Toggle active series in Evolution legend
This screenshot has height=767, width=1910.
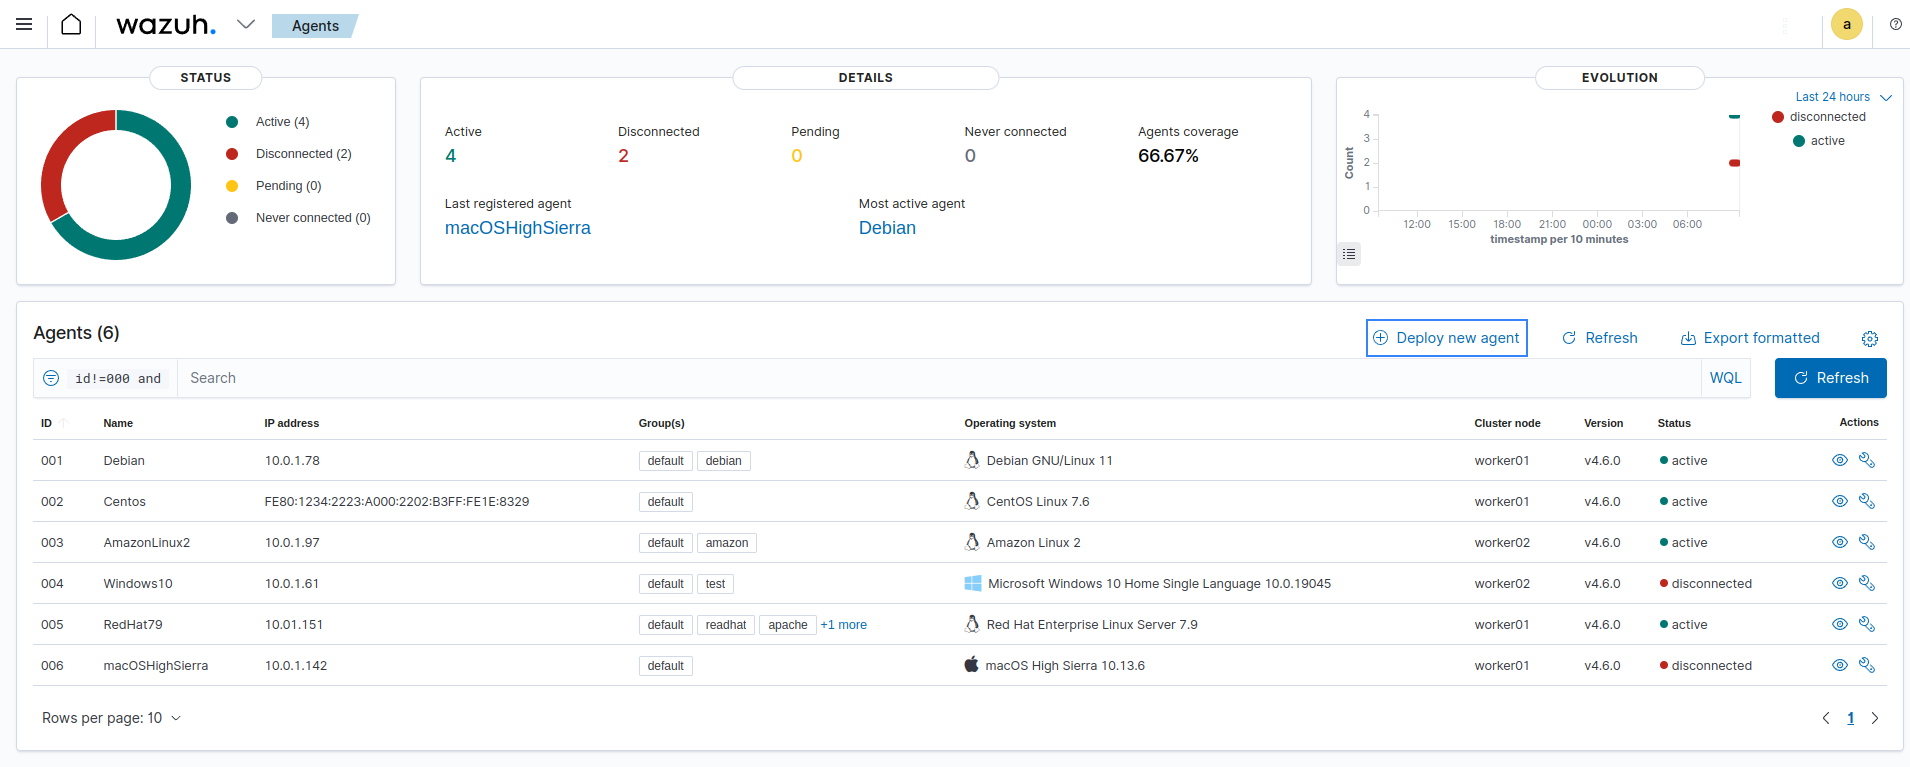coord(1819,141)
